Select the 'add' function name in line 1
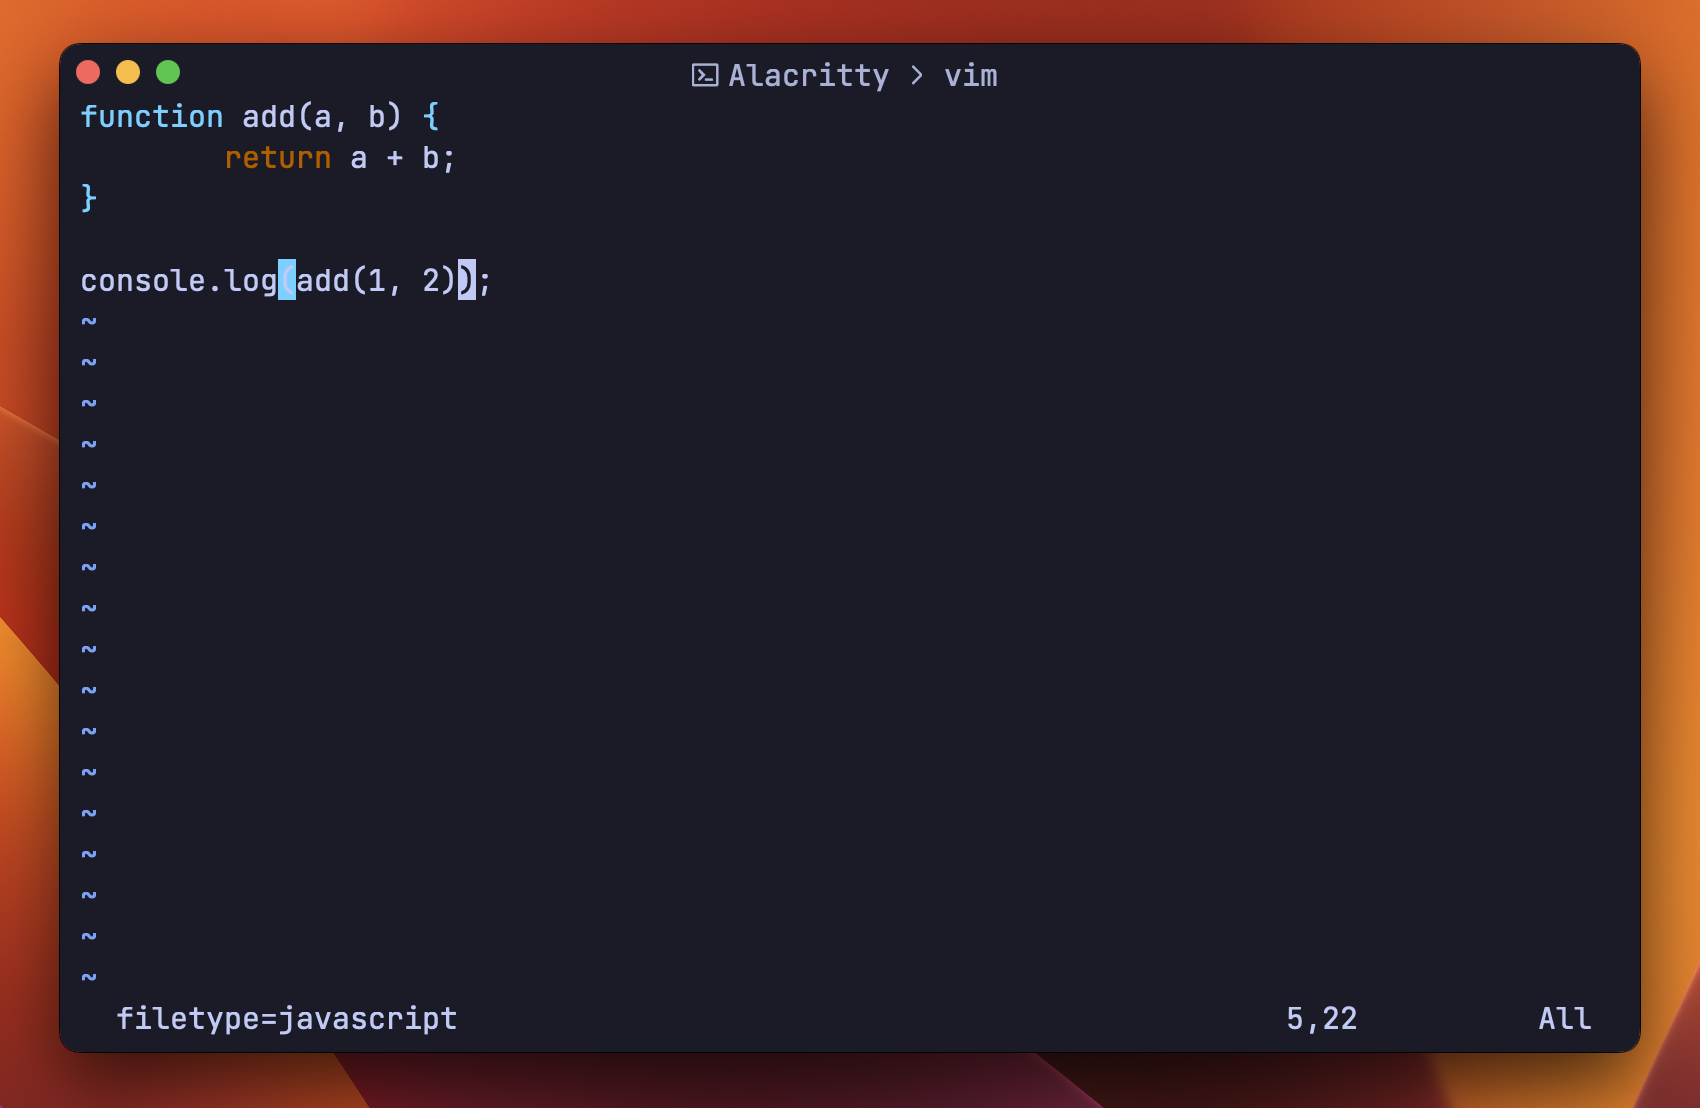This screenshot has height=1108, width=1700. [x=268, y=117]
